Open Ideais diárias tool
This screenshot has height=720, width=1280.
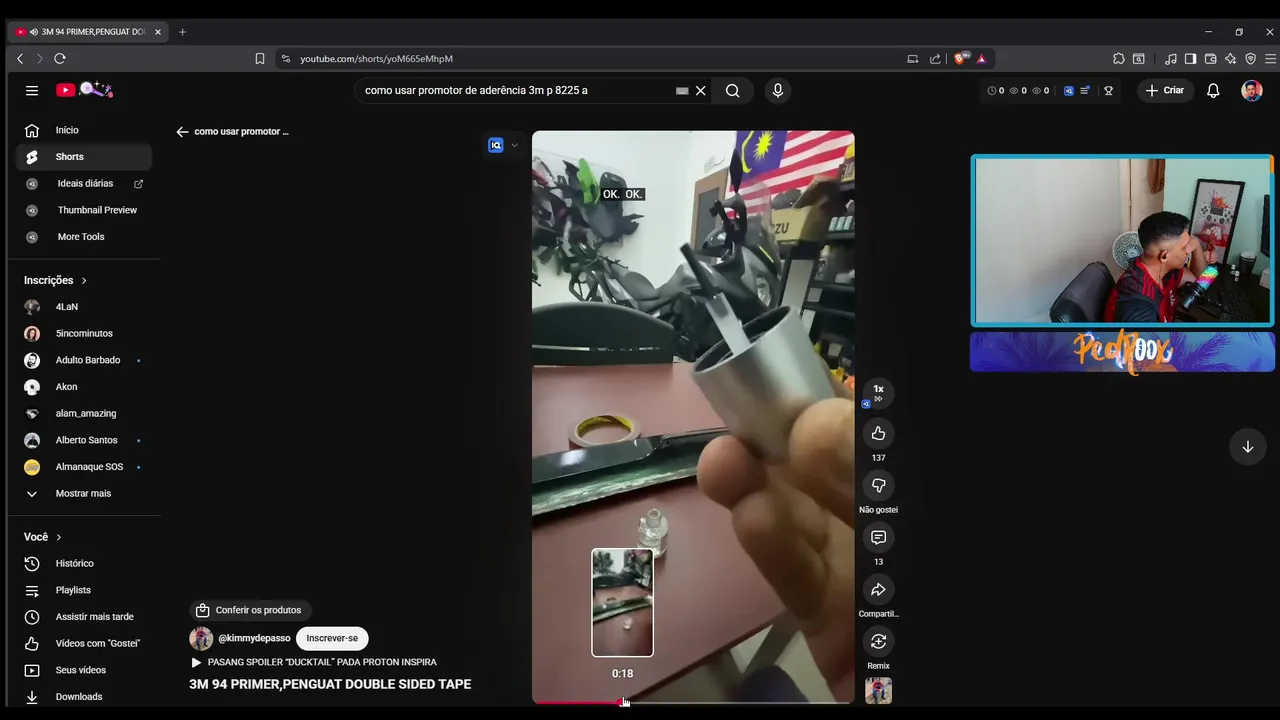pos(84,184)
